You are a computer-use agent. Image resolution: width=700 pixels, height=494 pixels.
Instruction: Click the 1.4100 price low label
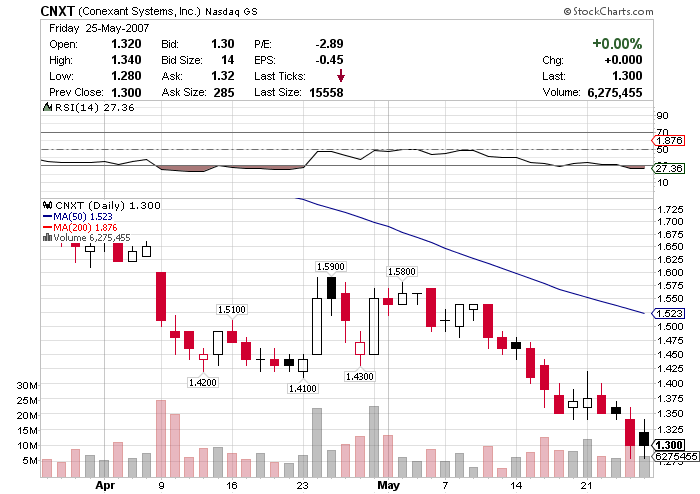pyautogui.click(x=303, y=388)
